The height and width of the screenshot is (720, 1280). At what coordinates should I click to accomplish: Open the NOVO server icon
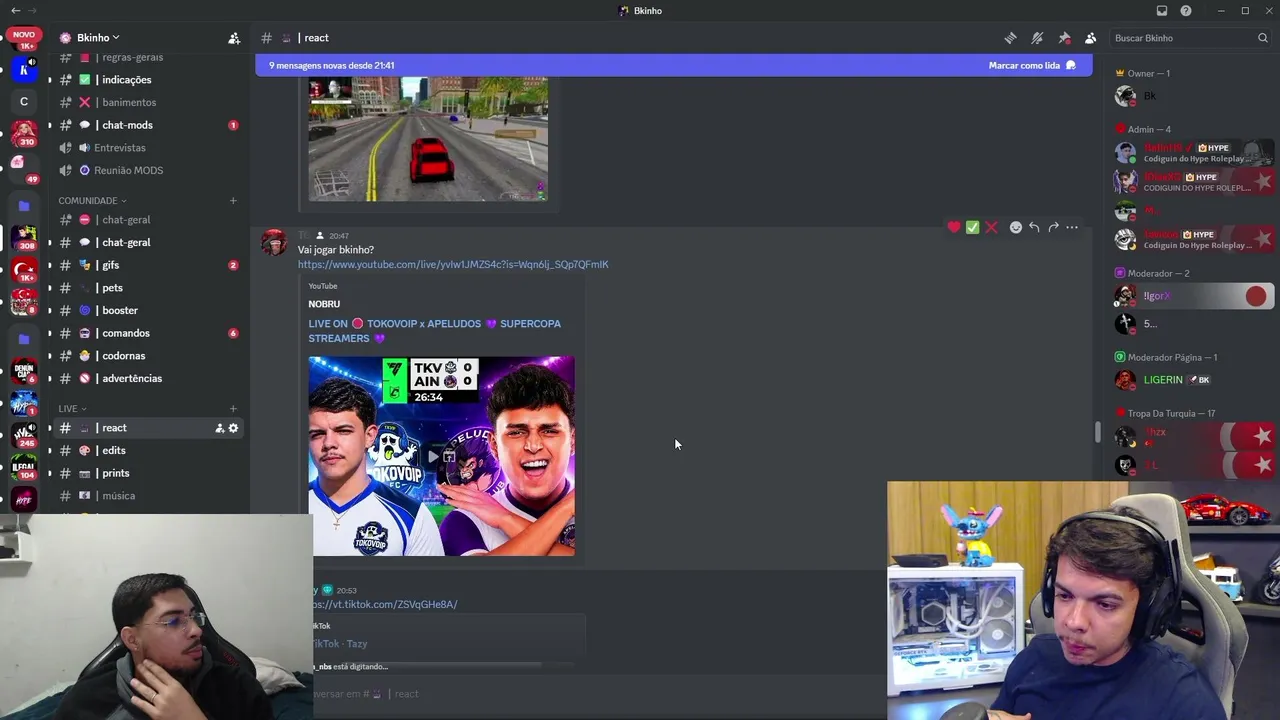tap(24, 39)
